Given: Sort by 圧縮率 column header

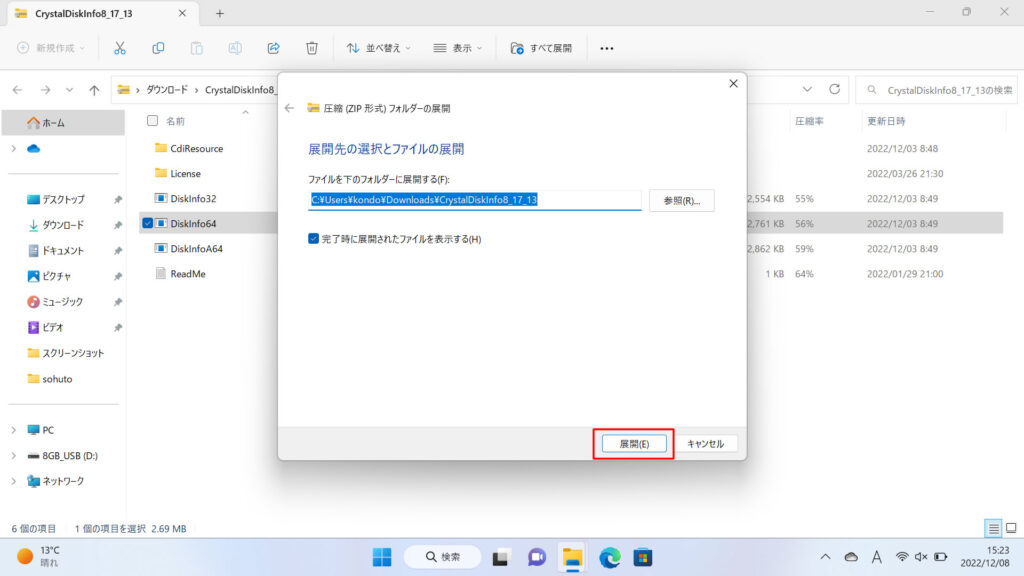Looking at the screenshot, I should (x=809, y=121).
